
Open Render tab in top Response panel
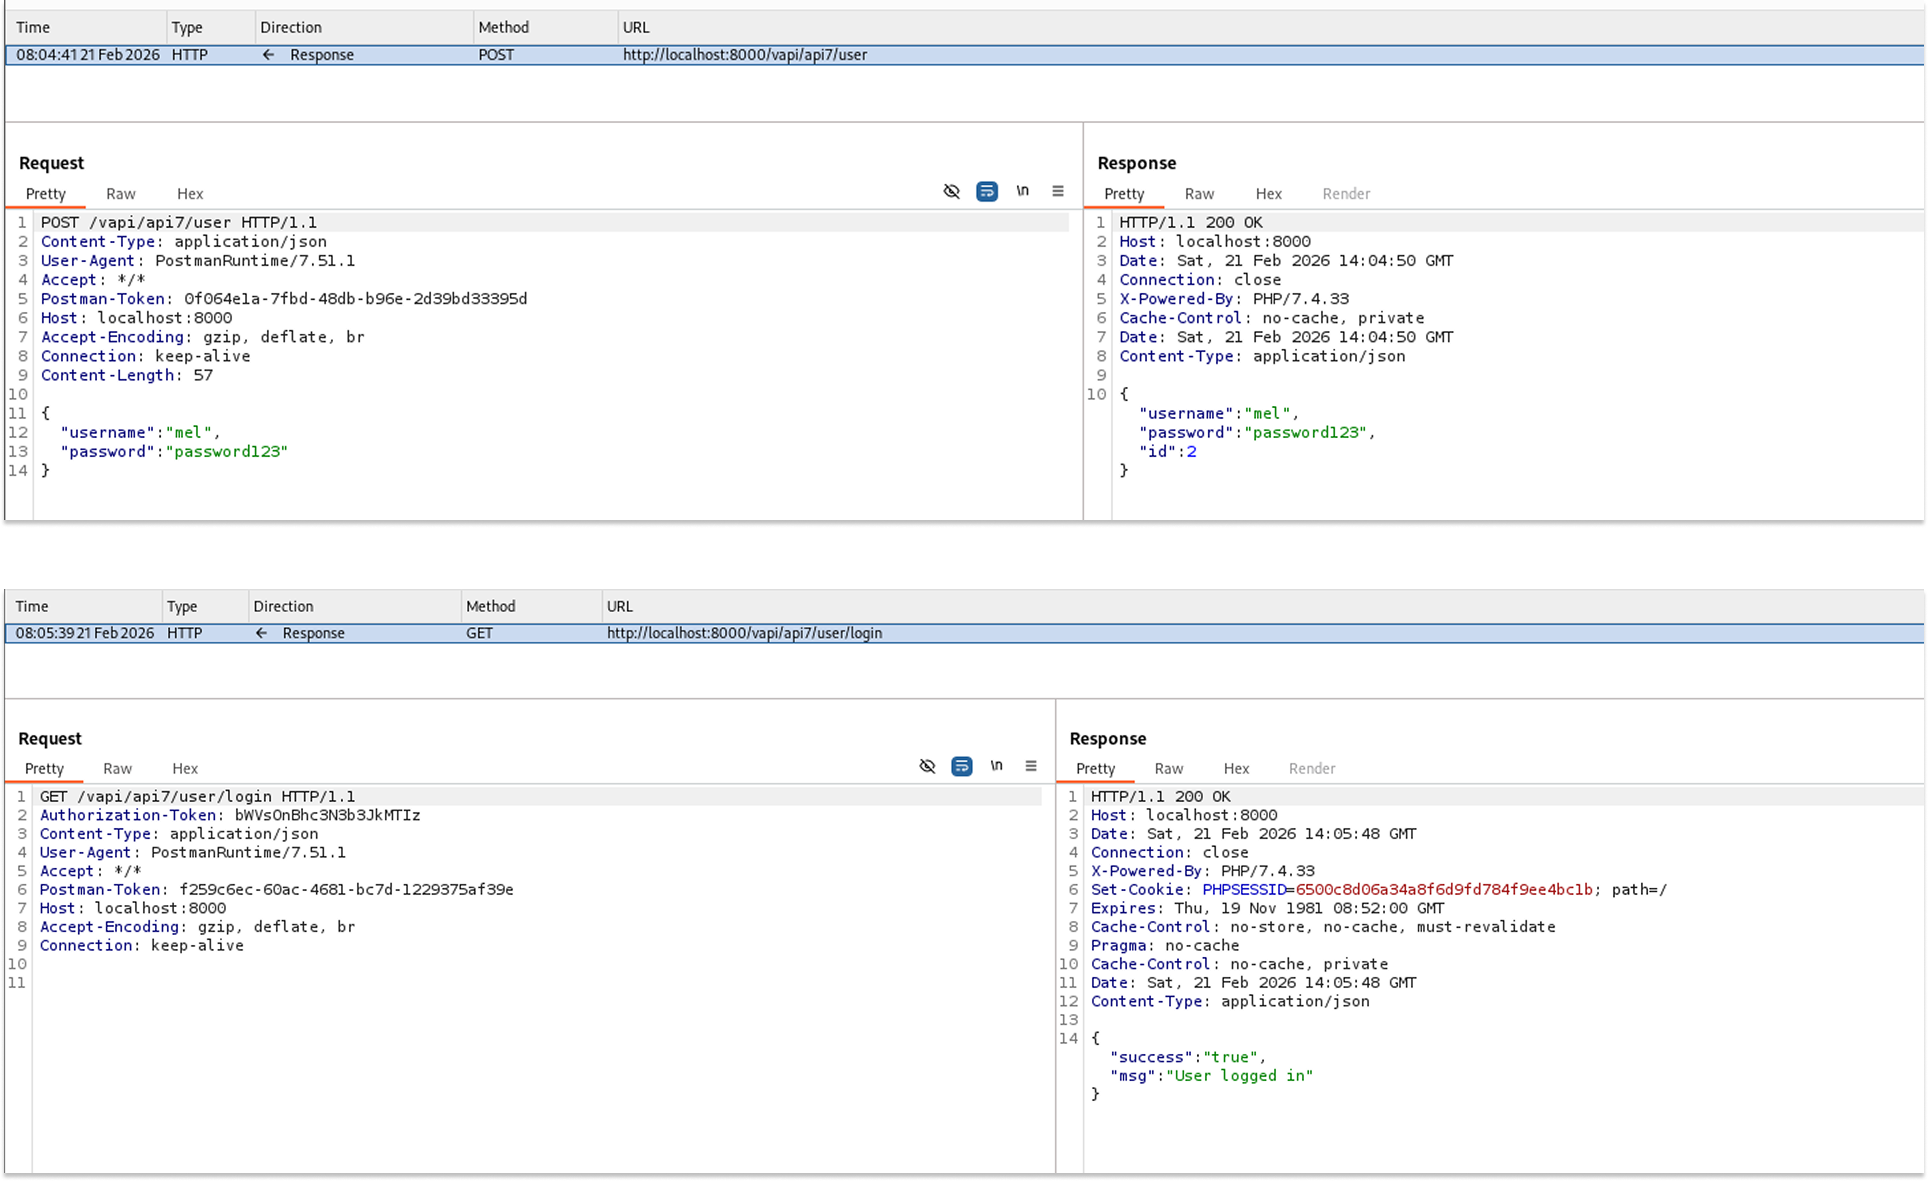point(1345,194)
